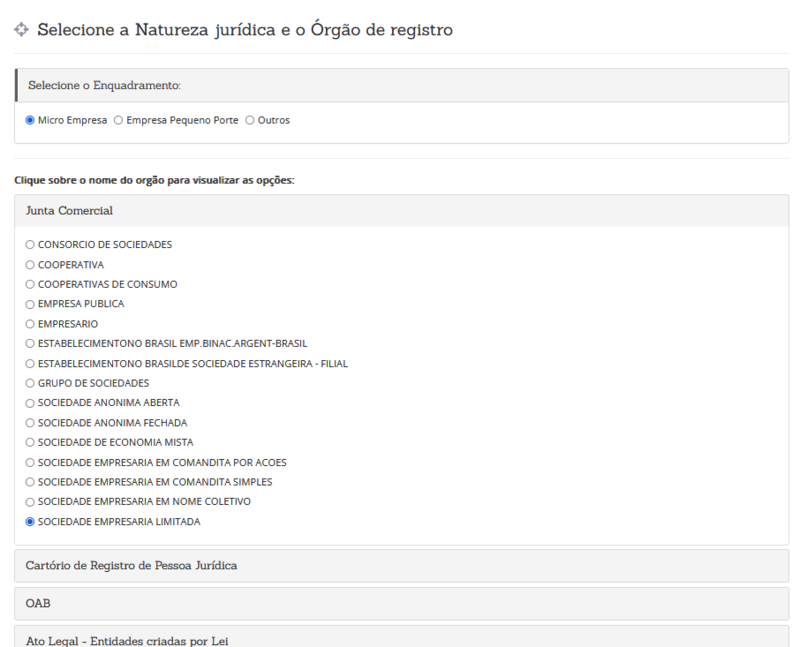Expand Cartório de Registro de Pessoa Jurídica

click(x=402, y=566)
